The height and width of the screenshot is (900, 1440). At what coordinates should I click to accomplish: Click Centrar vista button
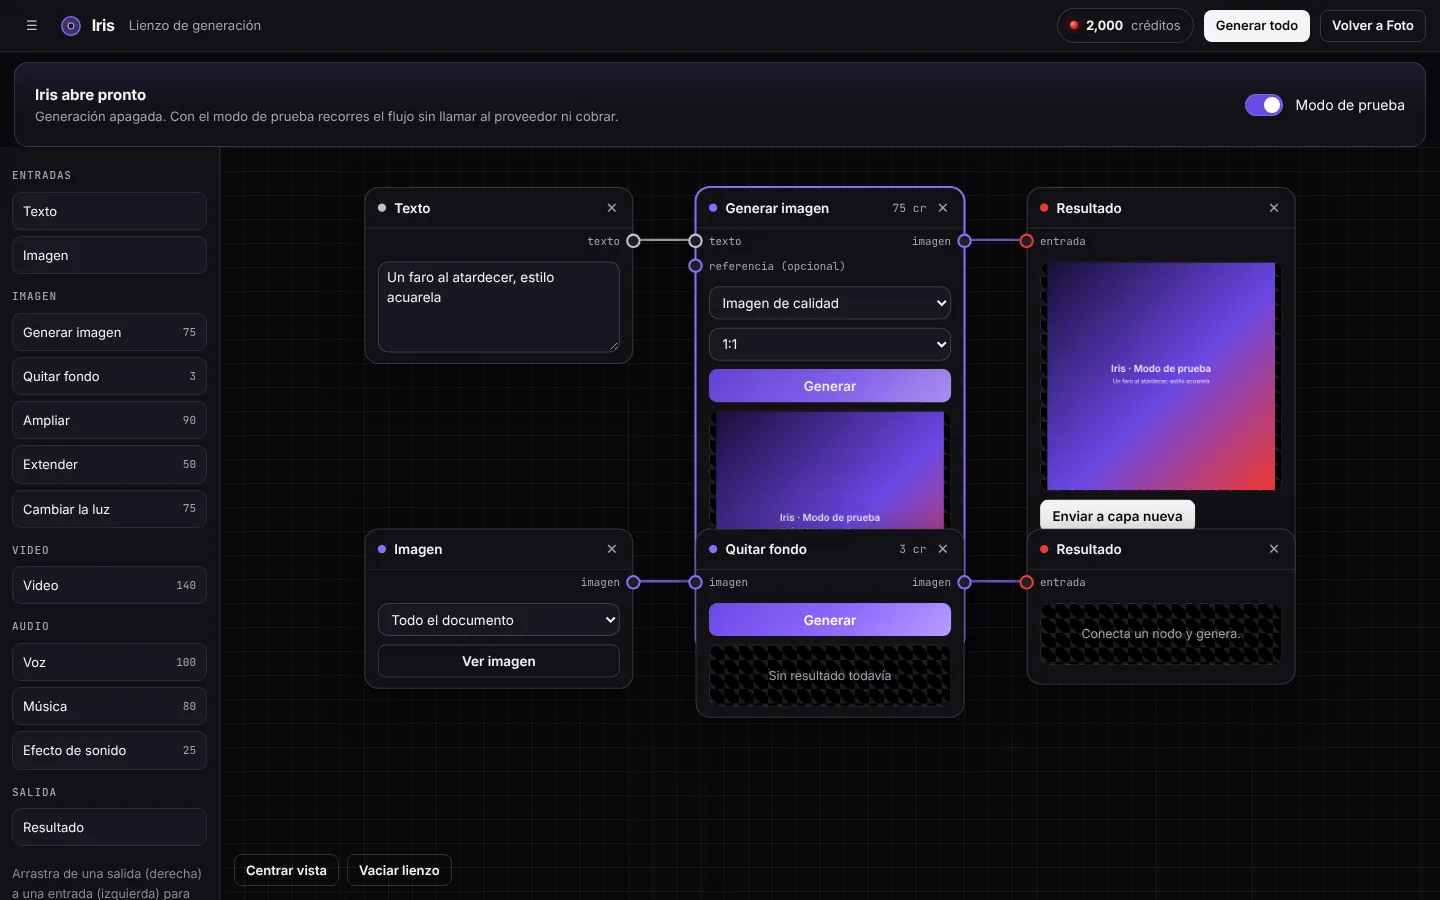pyautogui.click(x=286, y=870)
